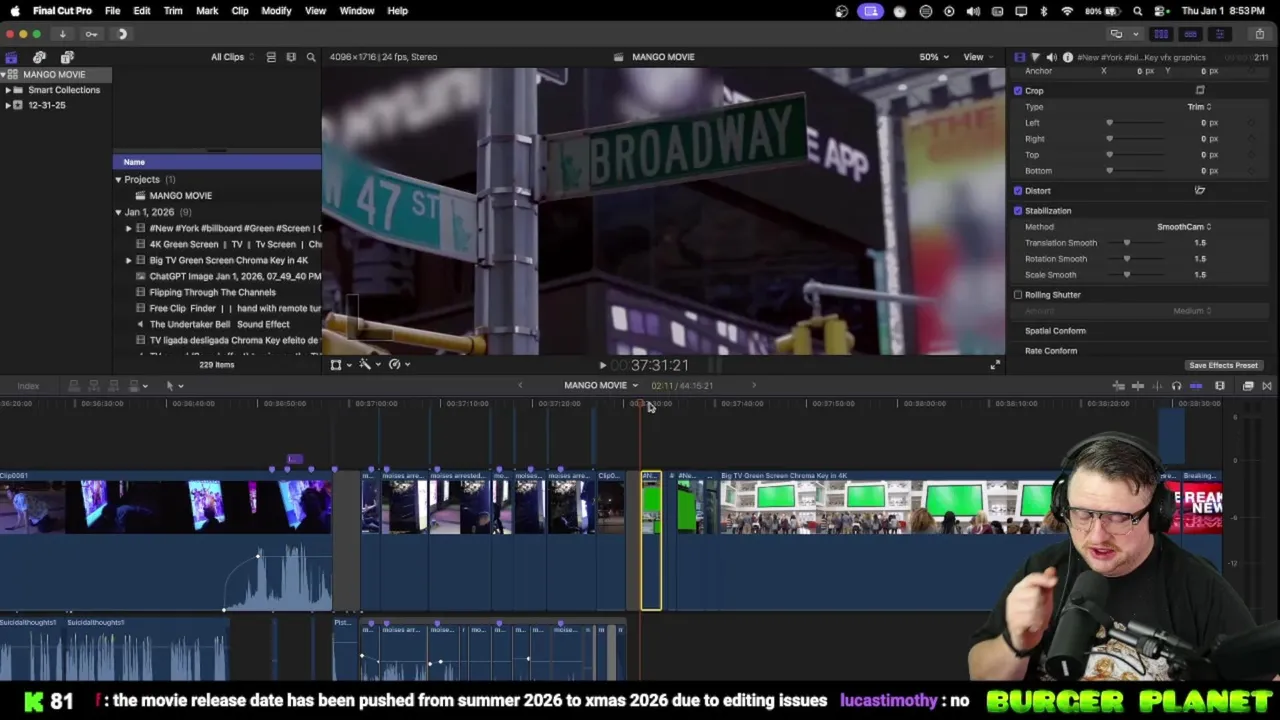The width and height of the screenshot is (1280, 720).
Task: Open the Effects browser icon
Action: pyautogui.click(x=1248, y=386)
